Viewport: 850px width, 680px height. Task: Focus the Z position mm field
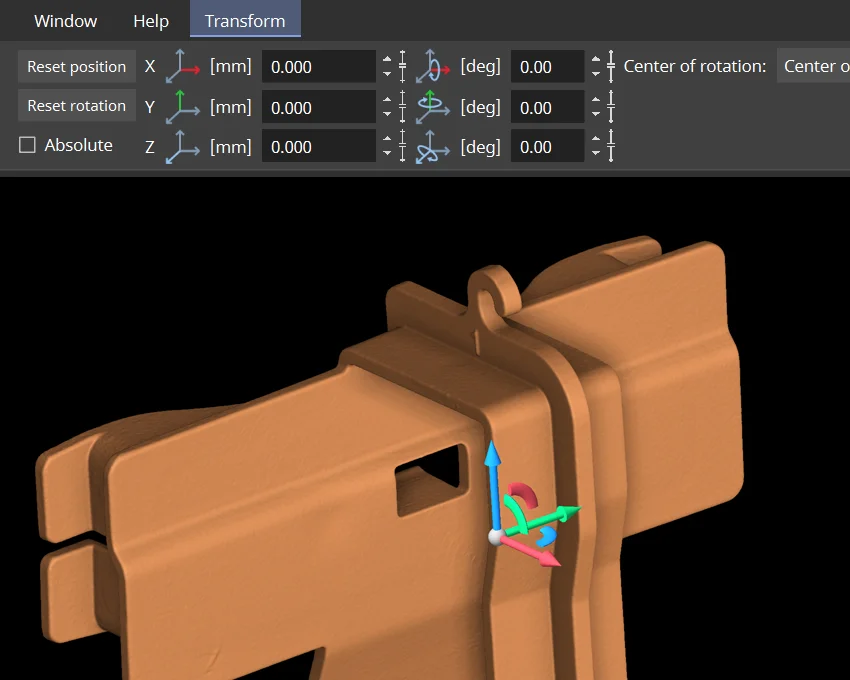pyautogui.click(x=319, y=146)
